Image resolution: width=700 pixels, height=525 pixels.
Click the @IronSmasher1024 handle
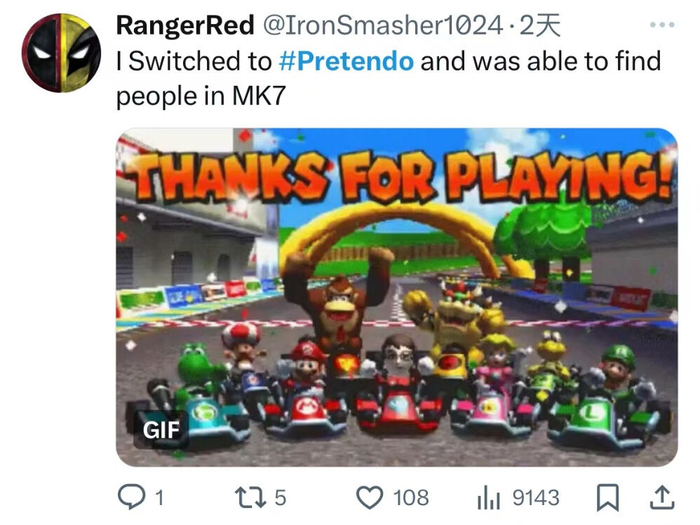[x=383, y=25]
